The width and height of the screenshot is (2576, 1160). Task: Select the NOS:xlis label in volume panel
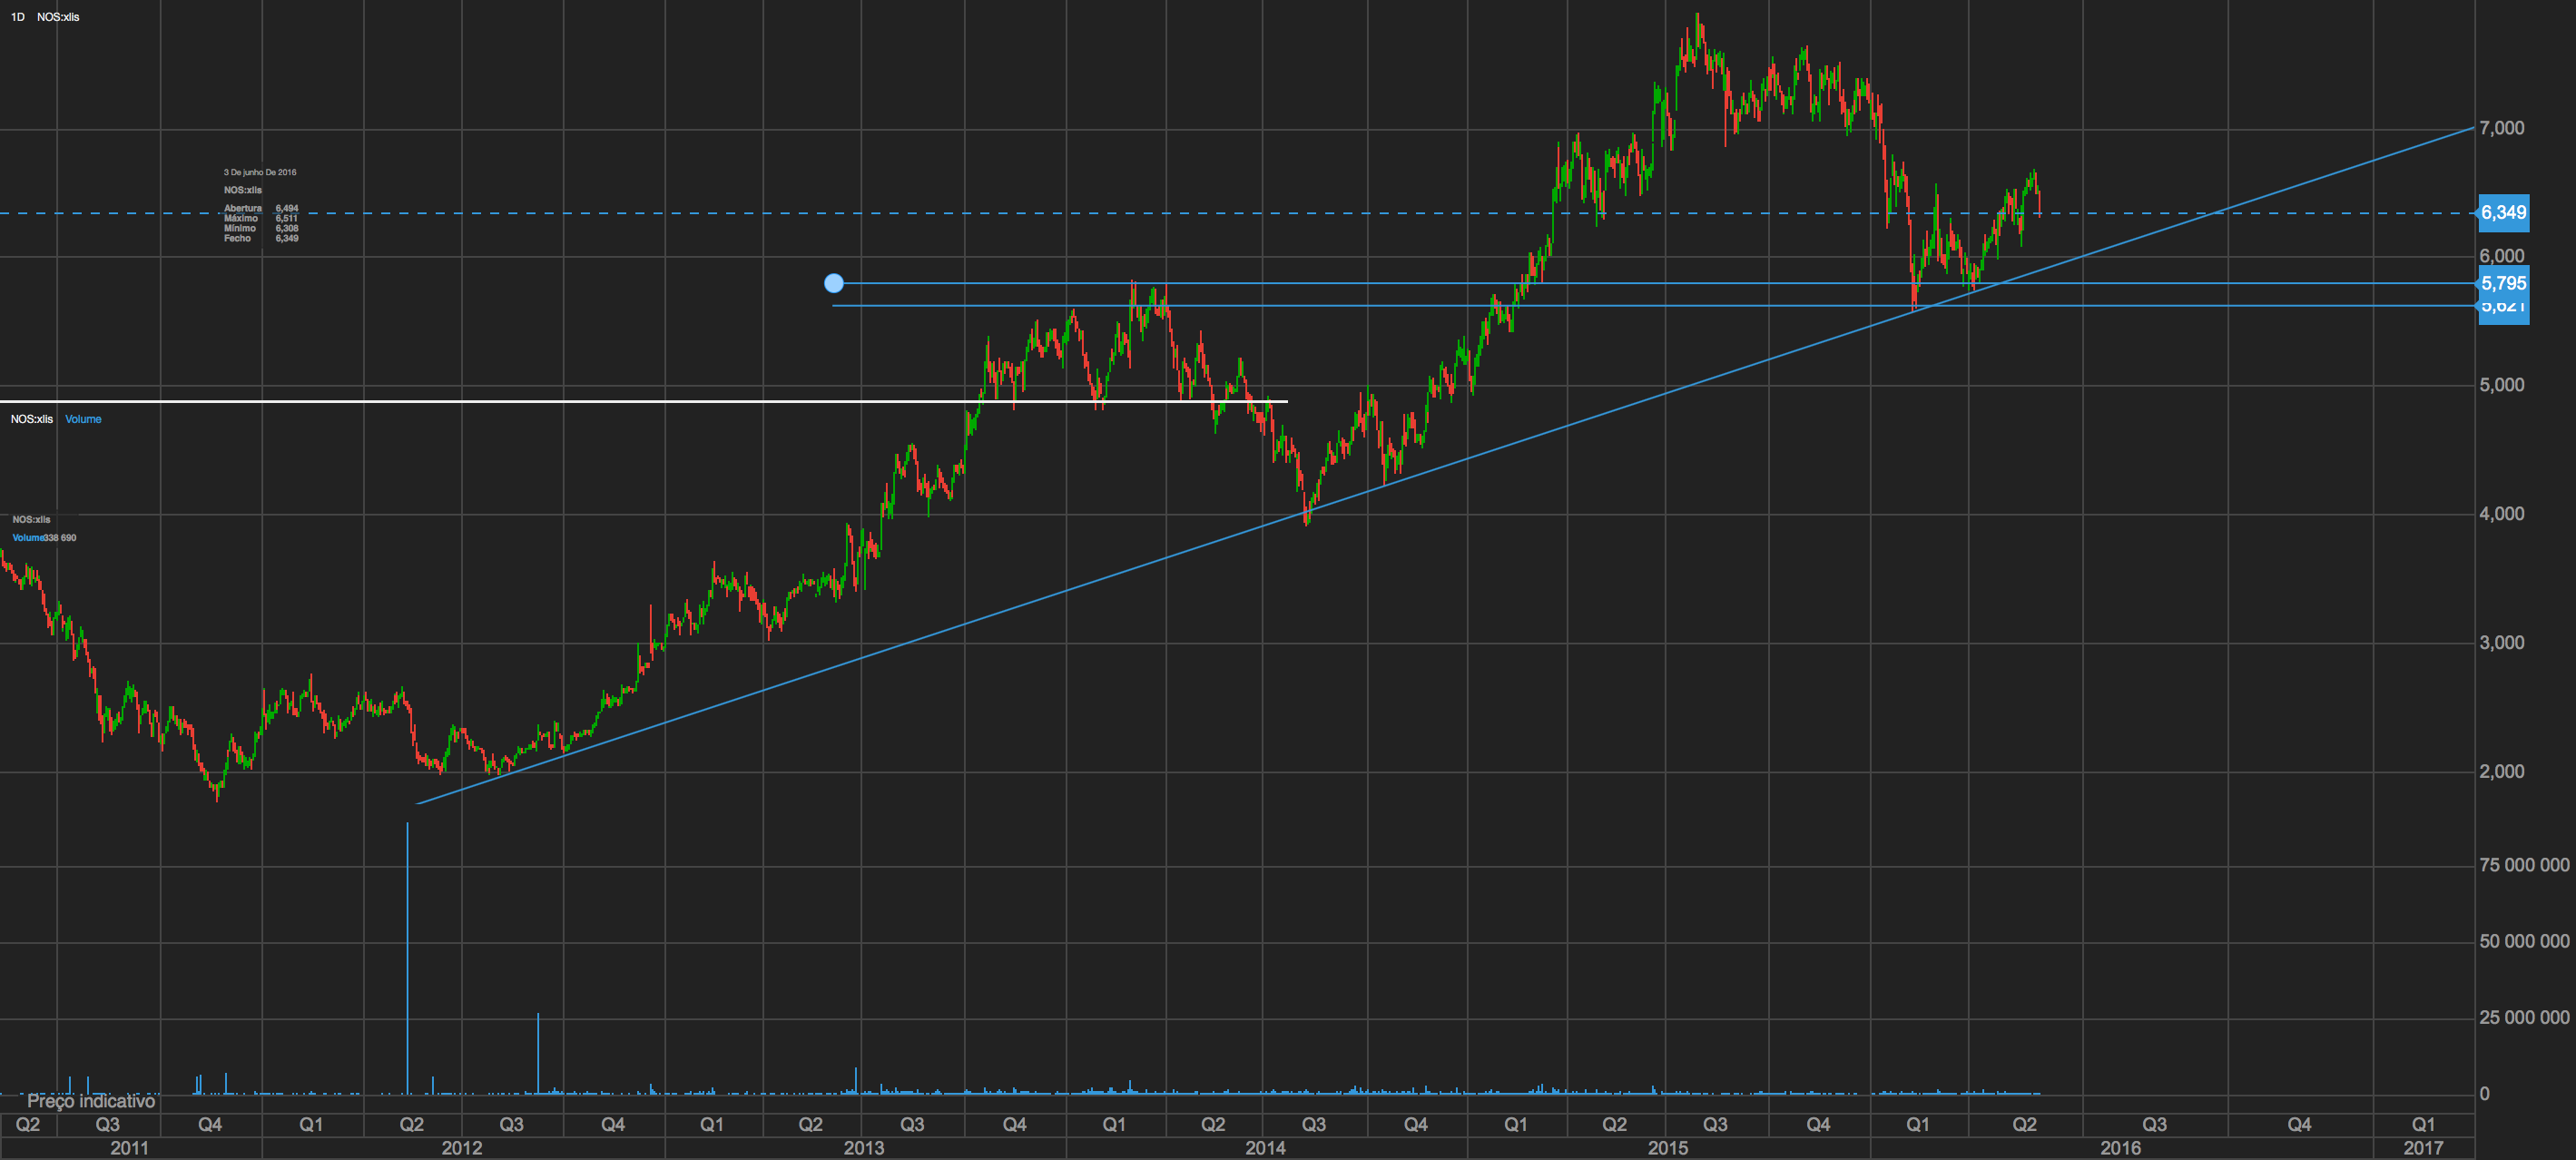point(31,419)
